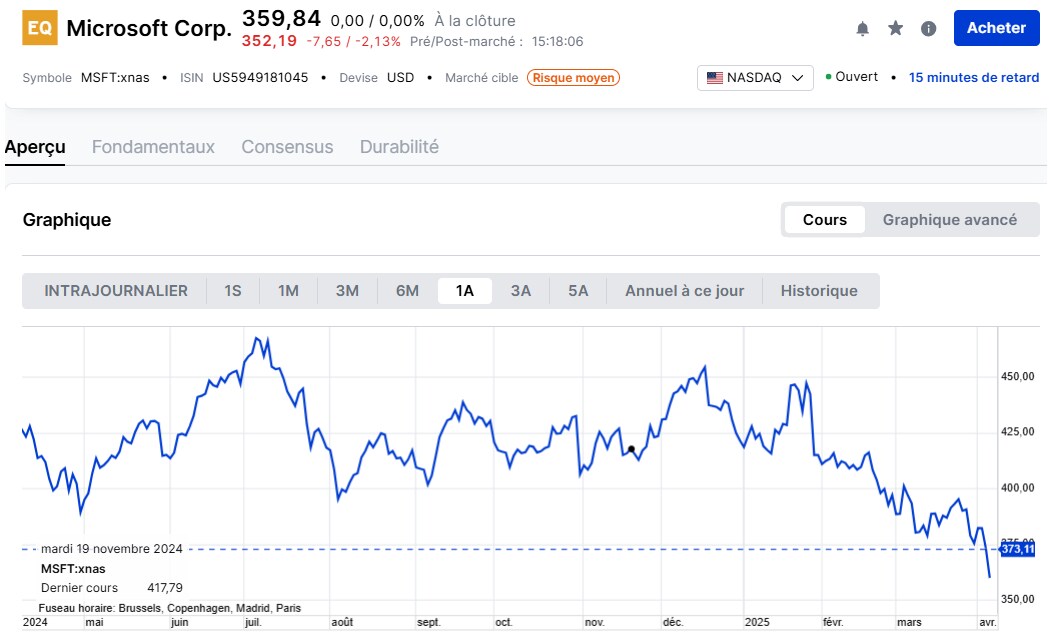Click the pre-market price 352,19

[269, 41]
